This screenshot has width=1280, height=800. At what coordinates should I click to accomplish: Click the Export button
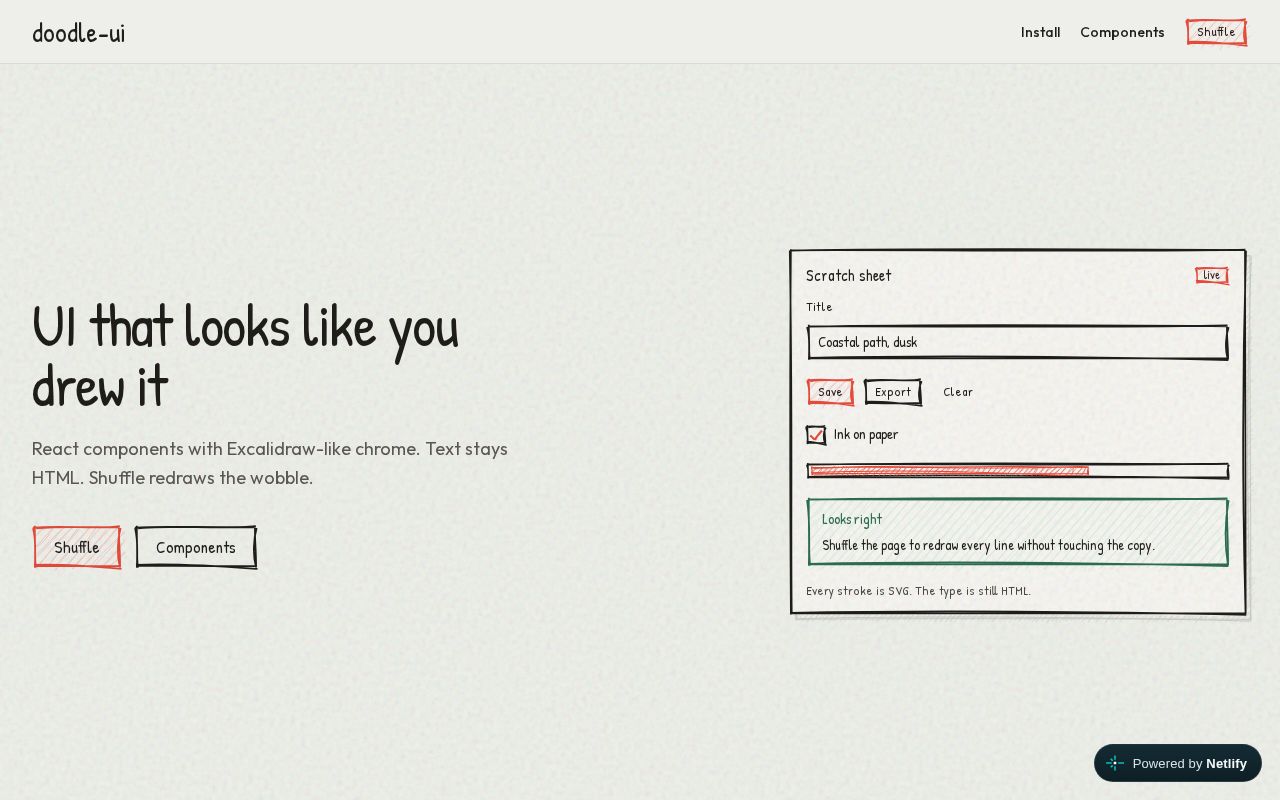tap(893, 392)
